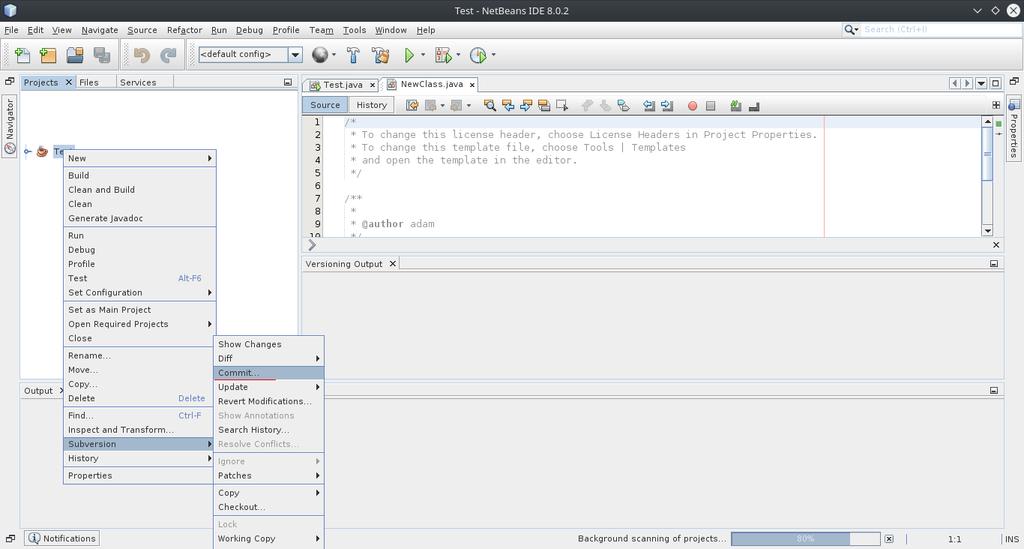
Task: Click the Shift Line Left icon
Action: click(x=648, y=106)
